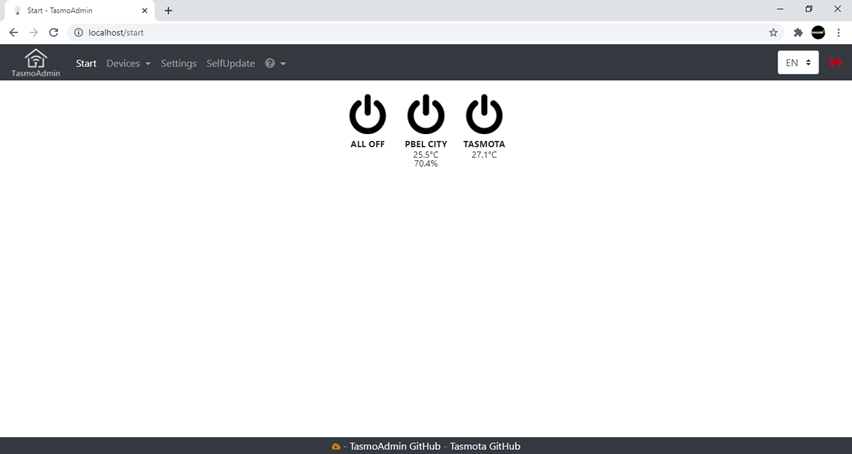Open the help question-mark dropdown
The image size is (852, 454).
(275, 64)
